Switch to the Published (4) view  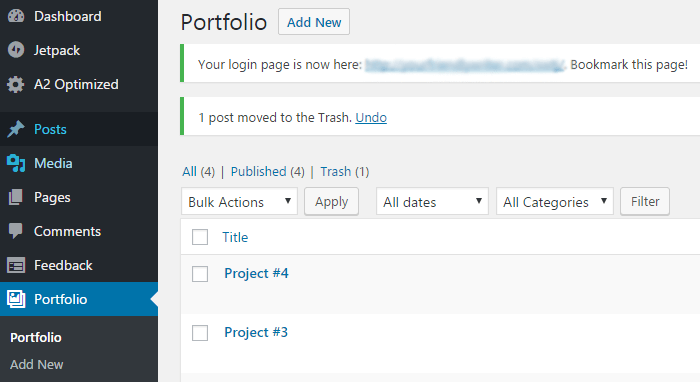point(267,171)
